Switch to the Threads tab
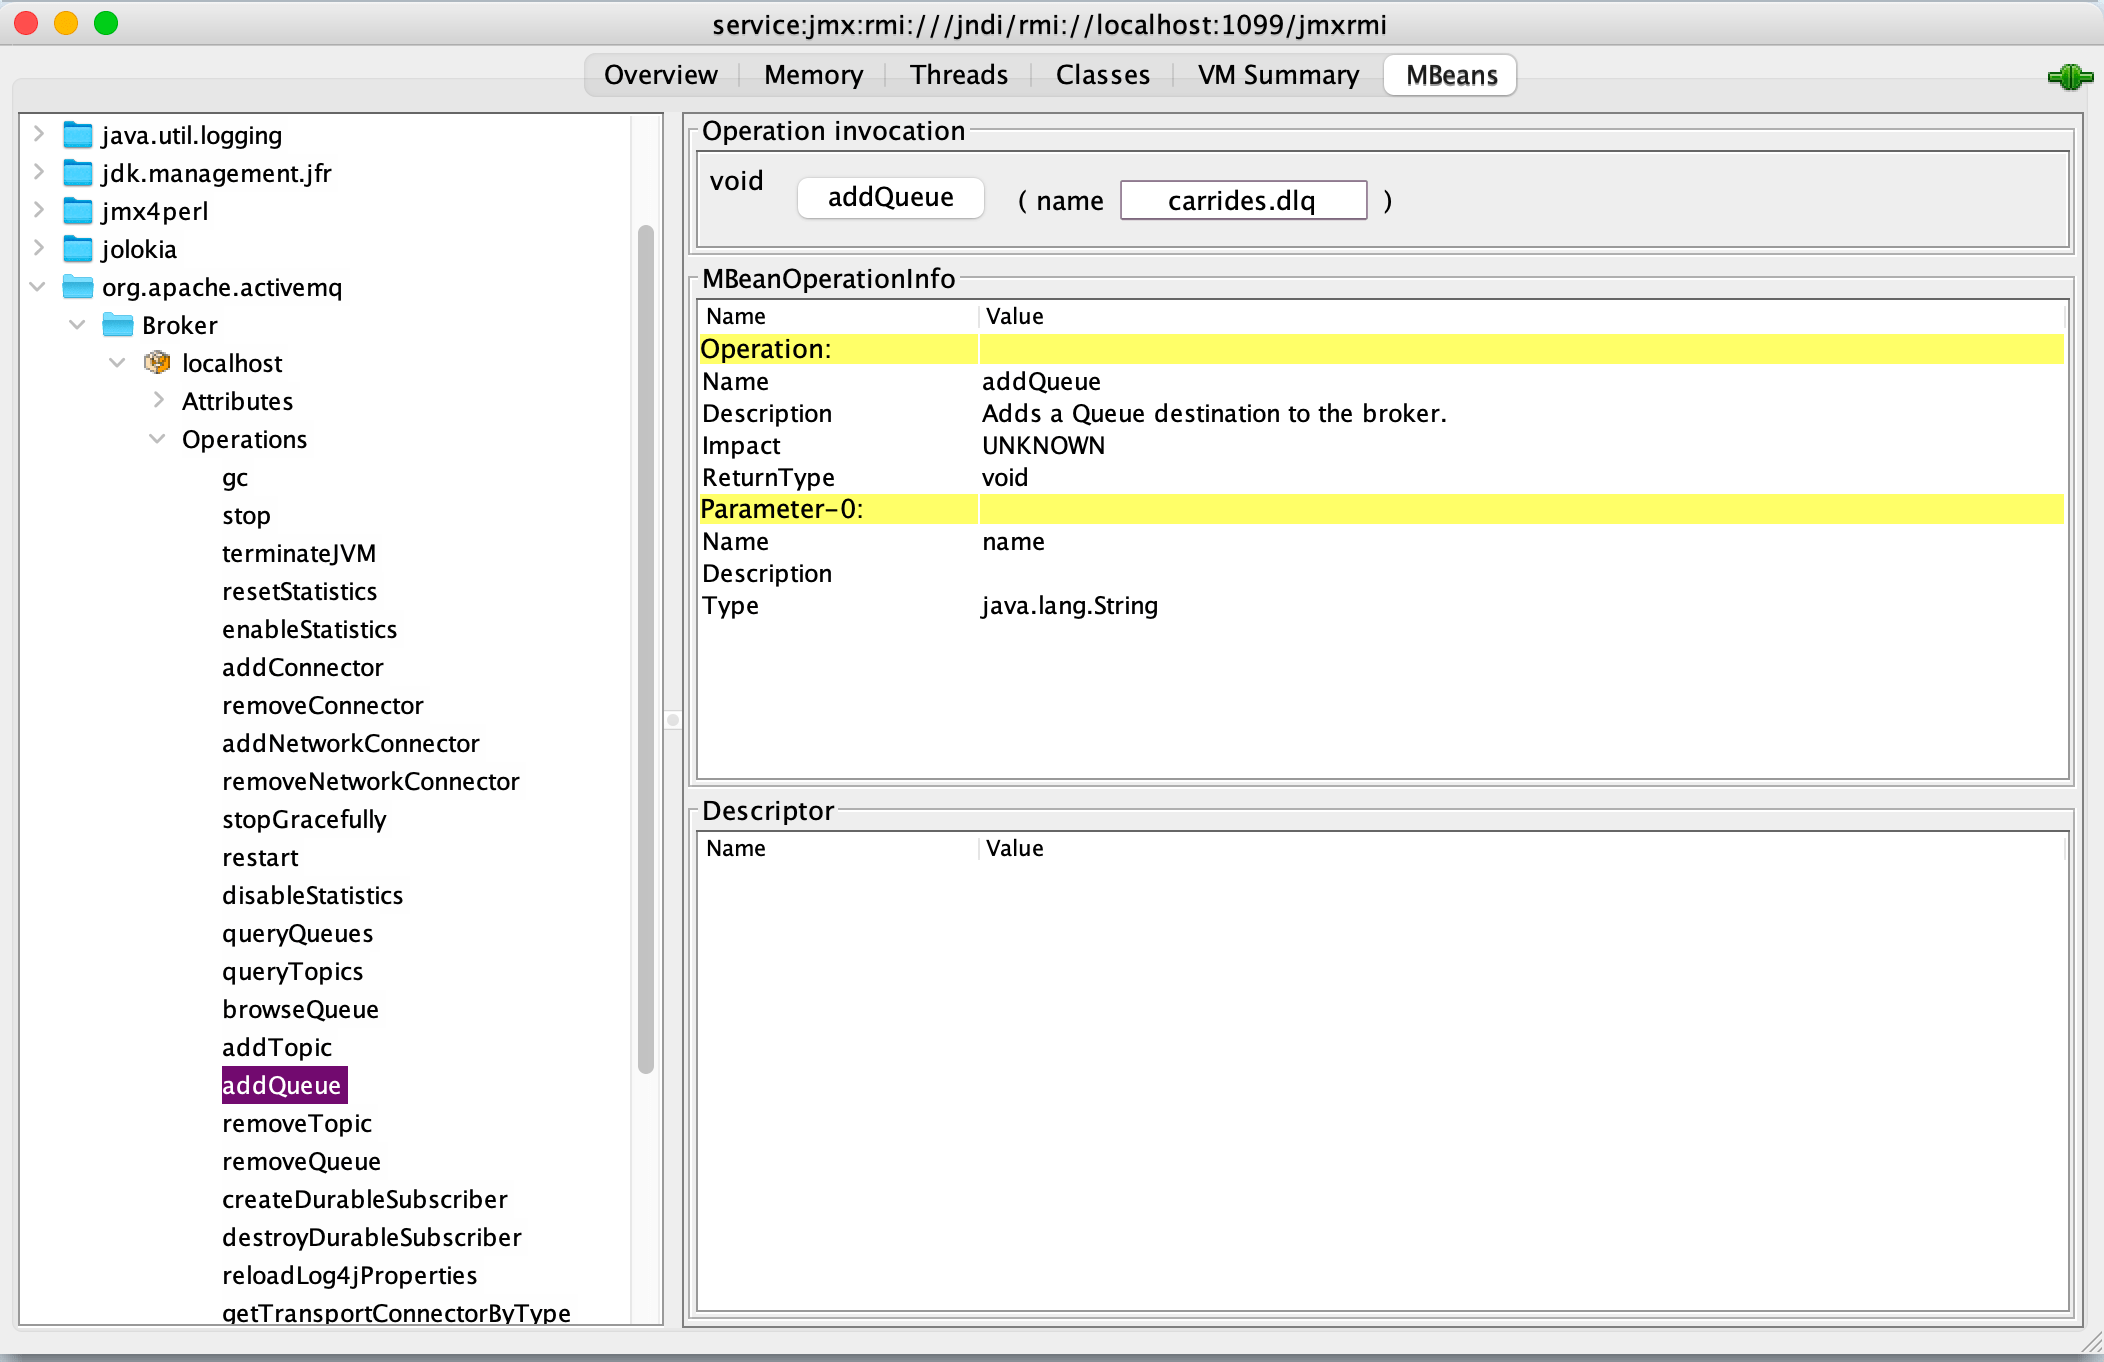2104x1362 pixels. (957, 74)
